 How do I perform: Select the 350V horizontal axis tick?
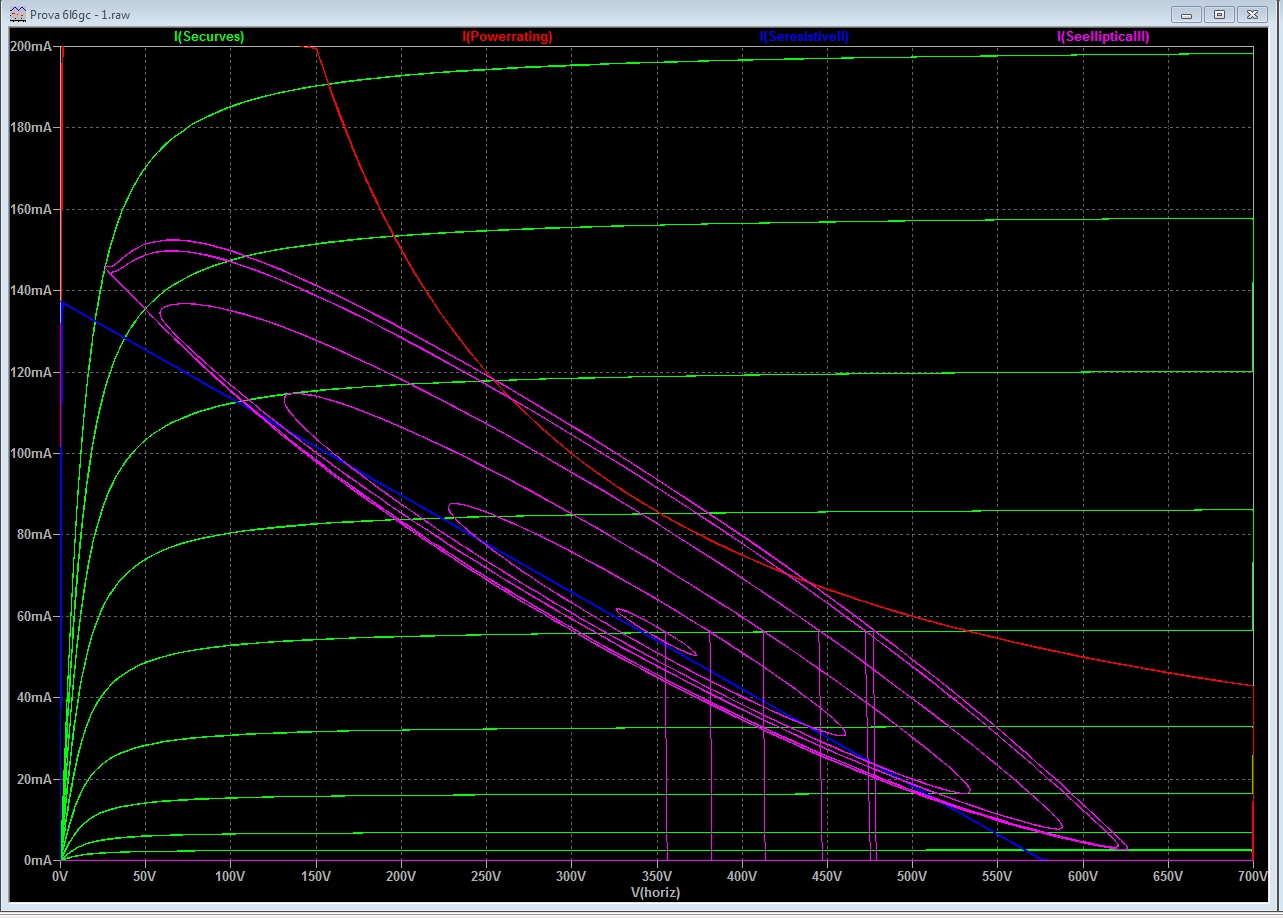tap(656, 876)
